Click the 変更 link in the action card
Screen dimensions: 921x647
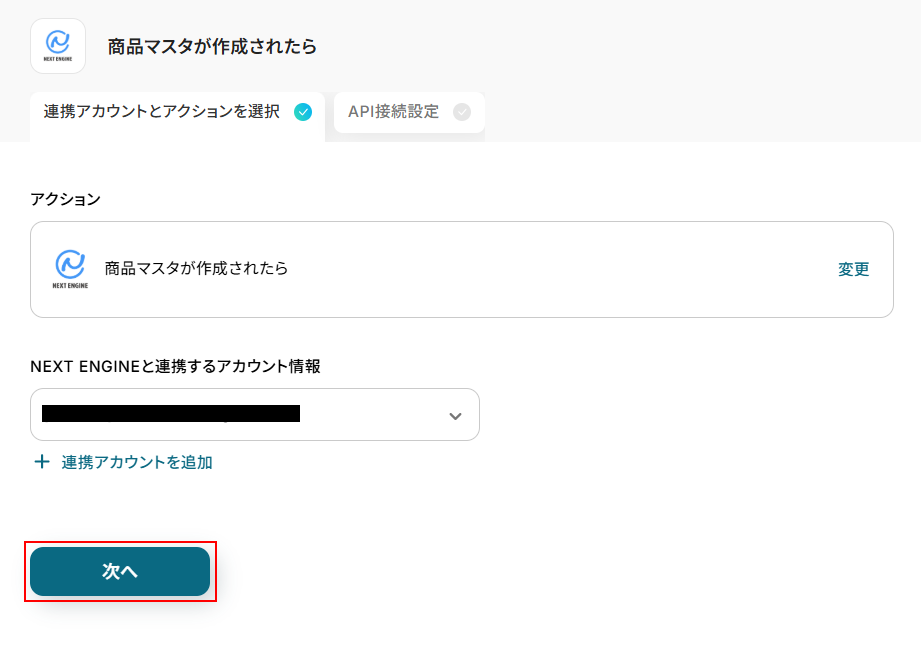pyautogui.click(x=853, y=269)
